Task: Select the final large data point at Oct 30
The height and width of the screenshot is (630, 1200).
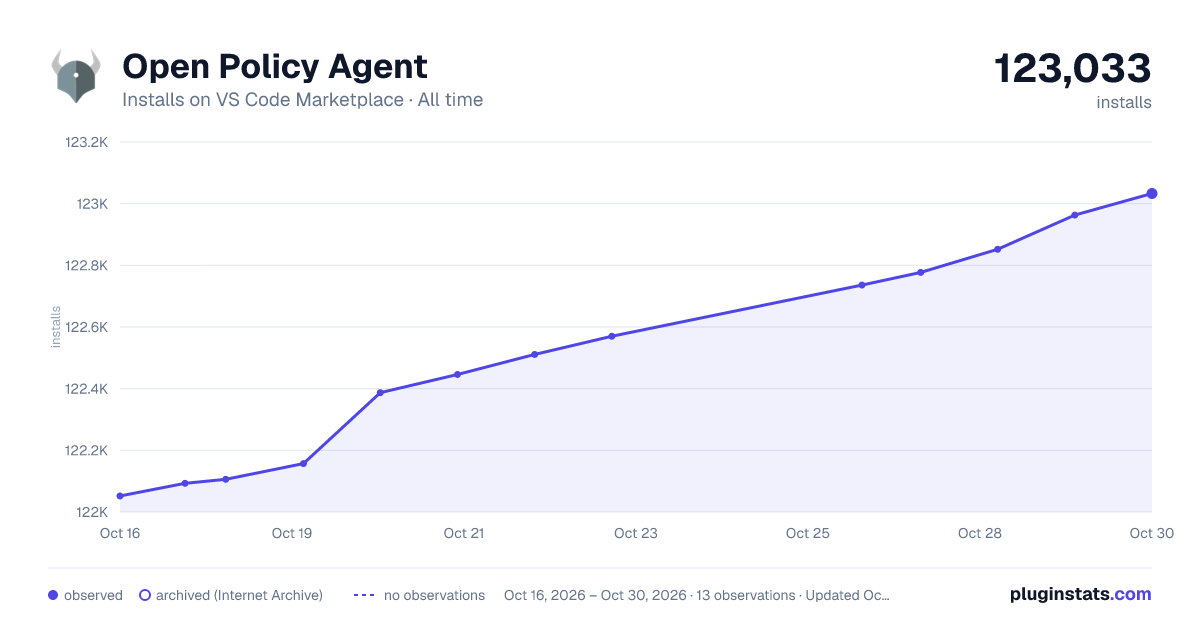Action: tap(1152, 194)
